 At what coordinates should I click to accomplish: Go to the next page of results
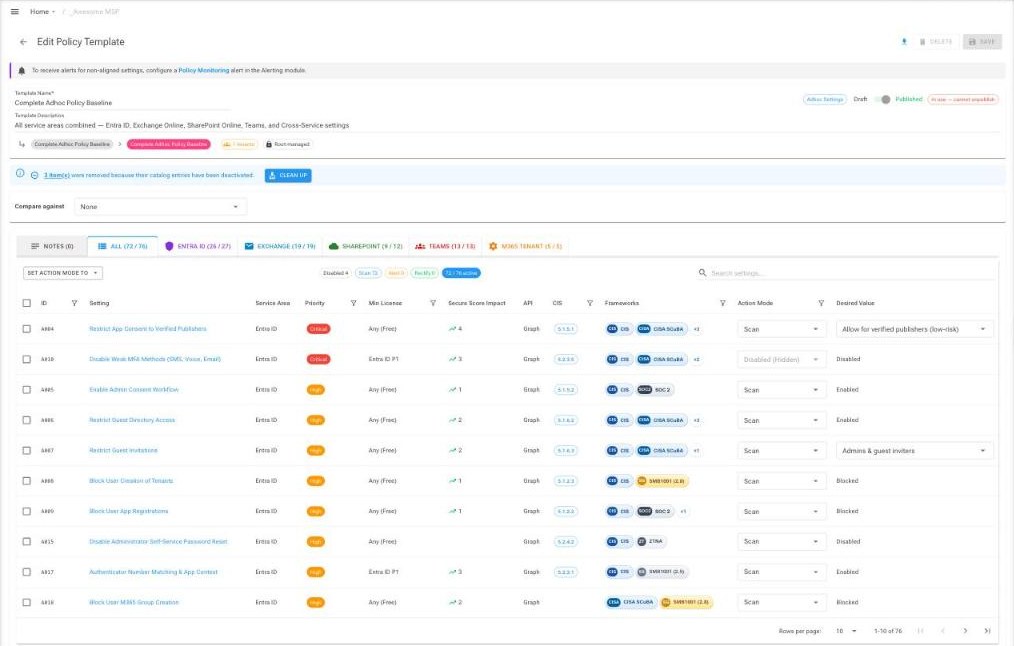click(x=965, y=630)
